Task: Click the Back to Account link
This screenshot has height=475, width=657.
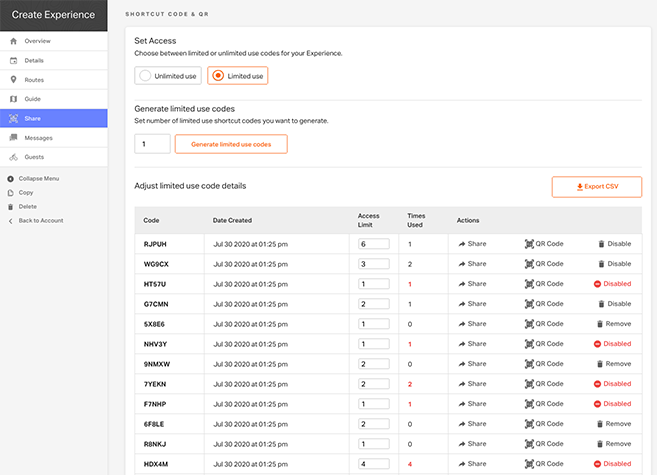Action: tap(41, 221)
